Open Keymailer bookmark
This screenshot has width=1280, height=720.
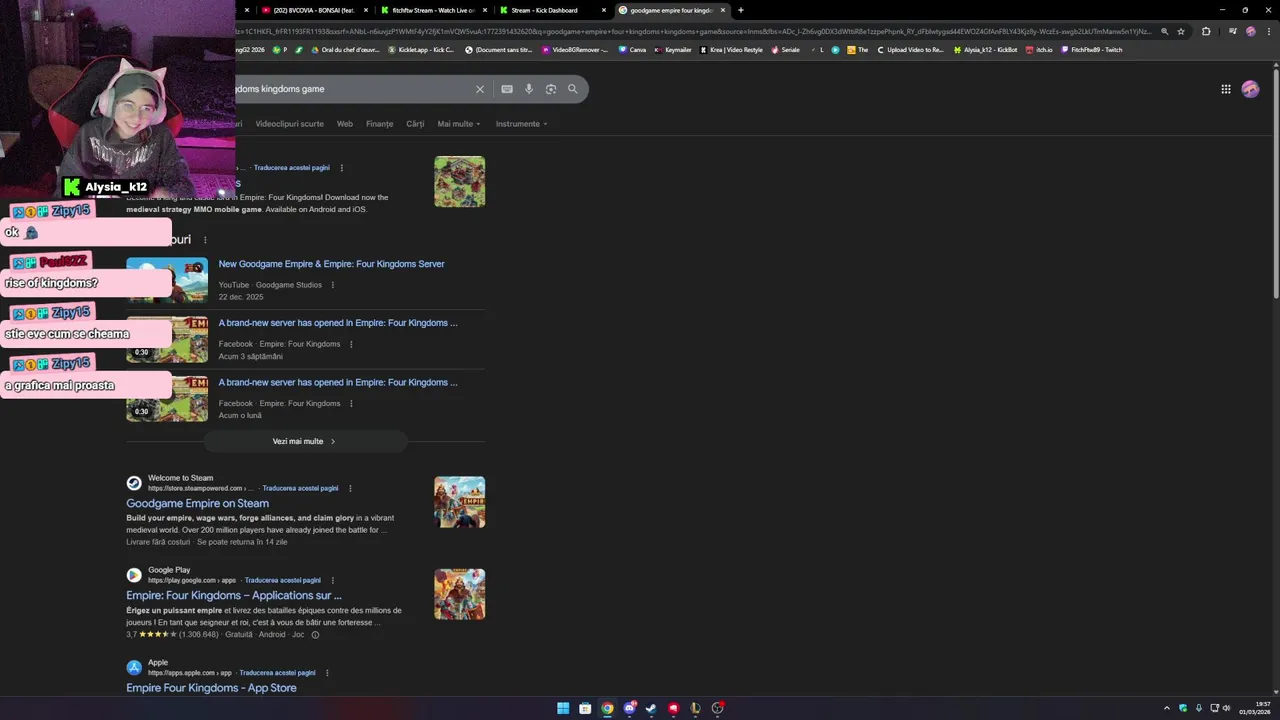[673, 50]
